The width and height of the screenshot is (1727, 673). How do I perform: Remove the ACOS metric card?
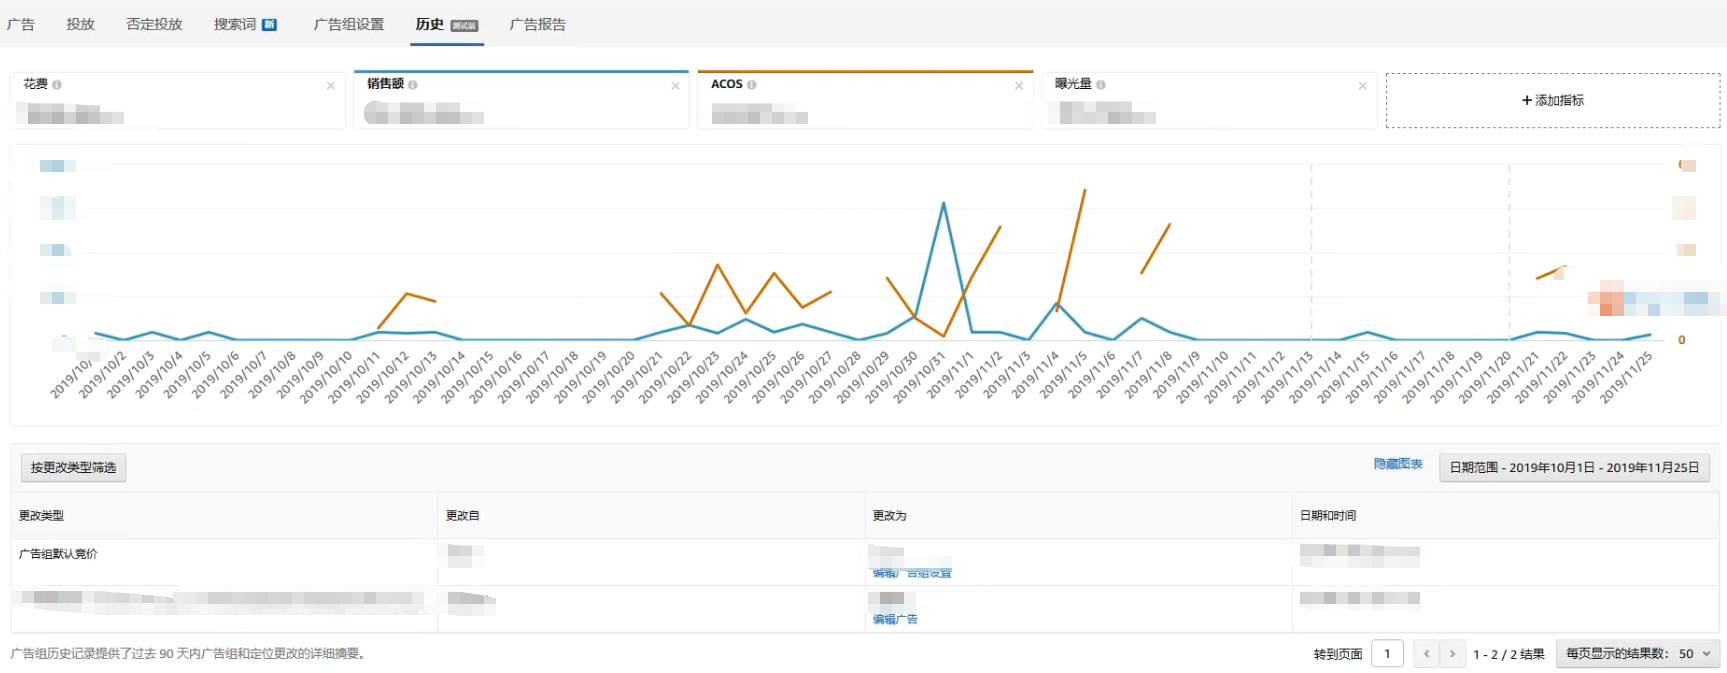(1019, 86)
